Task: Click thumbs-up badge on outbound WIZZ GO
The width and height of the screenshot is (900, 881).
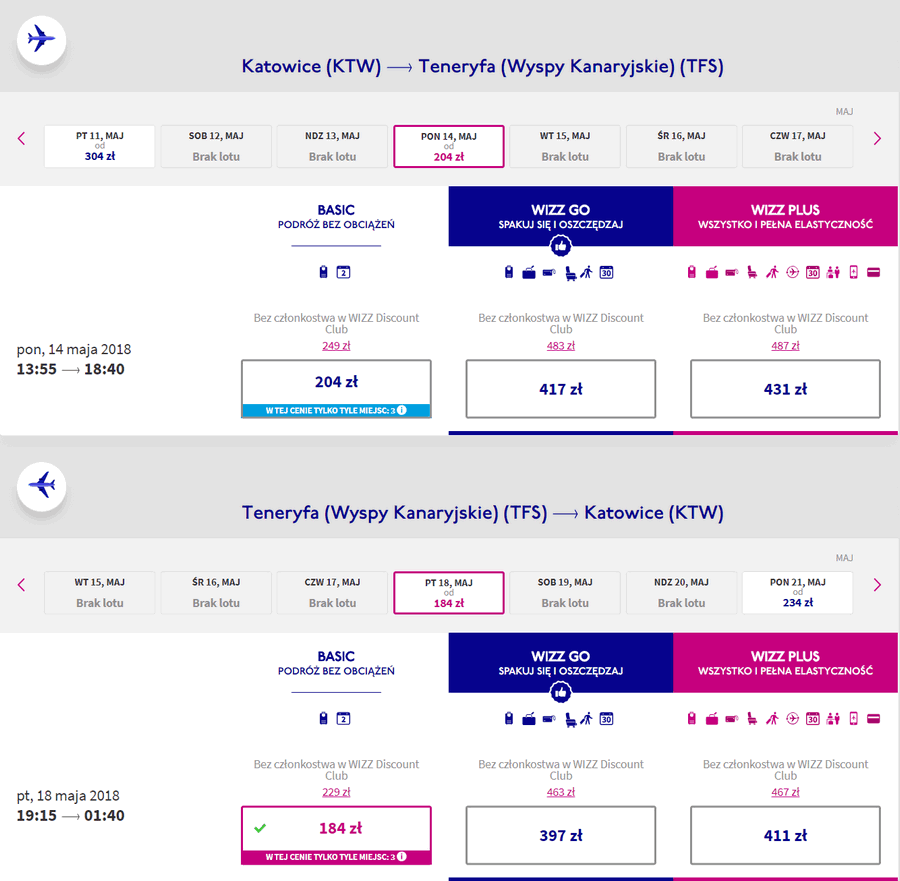Action: [x=560, y=246]
